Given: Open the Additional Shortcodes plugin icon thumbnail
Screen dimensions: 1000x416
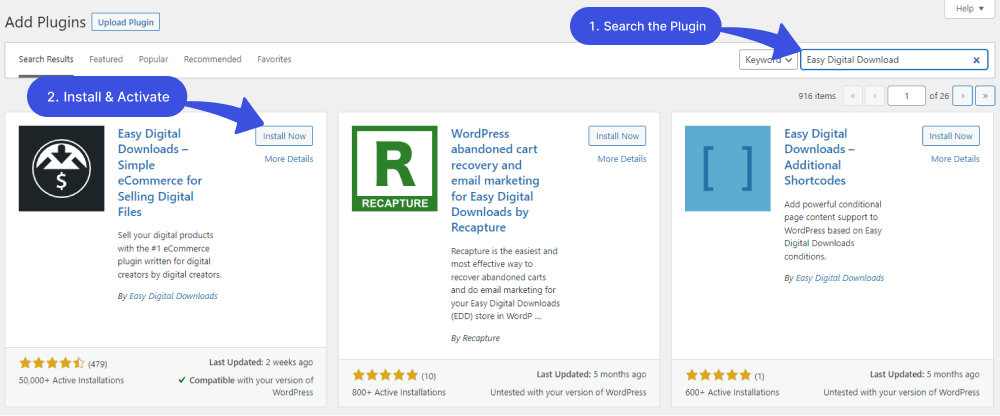Looking at the screenshot, I should pos(728,168).
